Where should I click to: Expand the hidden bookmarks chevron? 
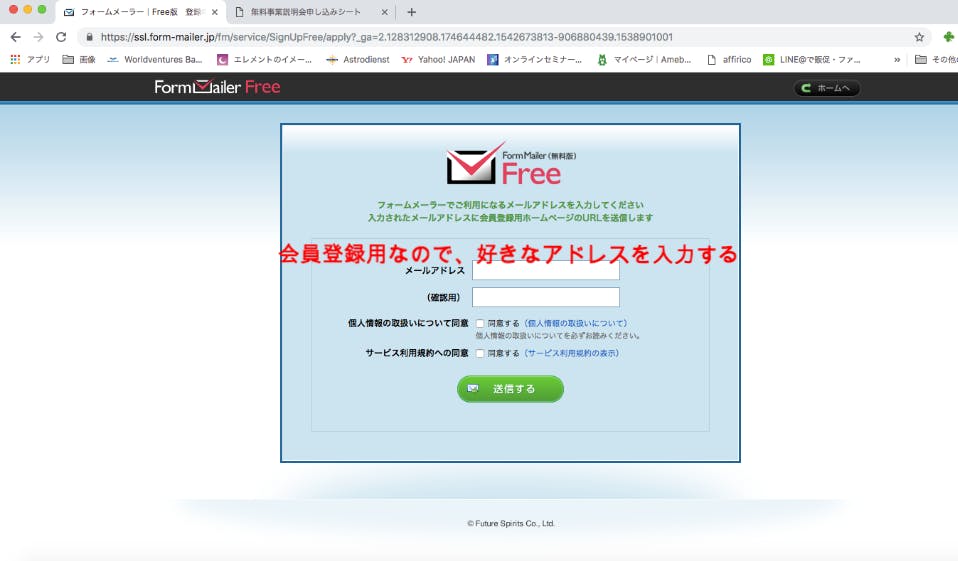tap(897, 59)
